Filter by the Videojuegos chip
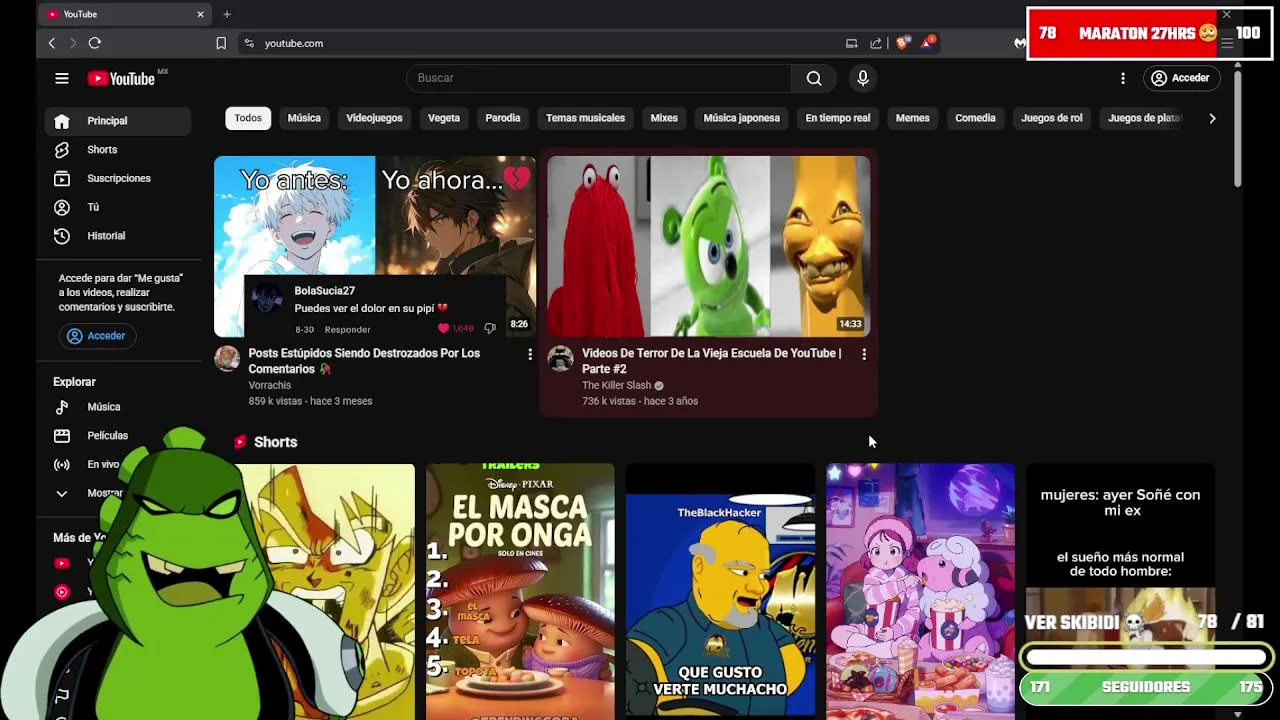This screenshot has height=720, width=1280. [374, 118]
